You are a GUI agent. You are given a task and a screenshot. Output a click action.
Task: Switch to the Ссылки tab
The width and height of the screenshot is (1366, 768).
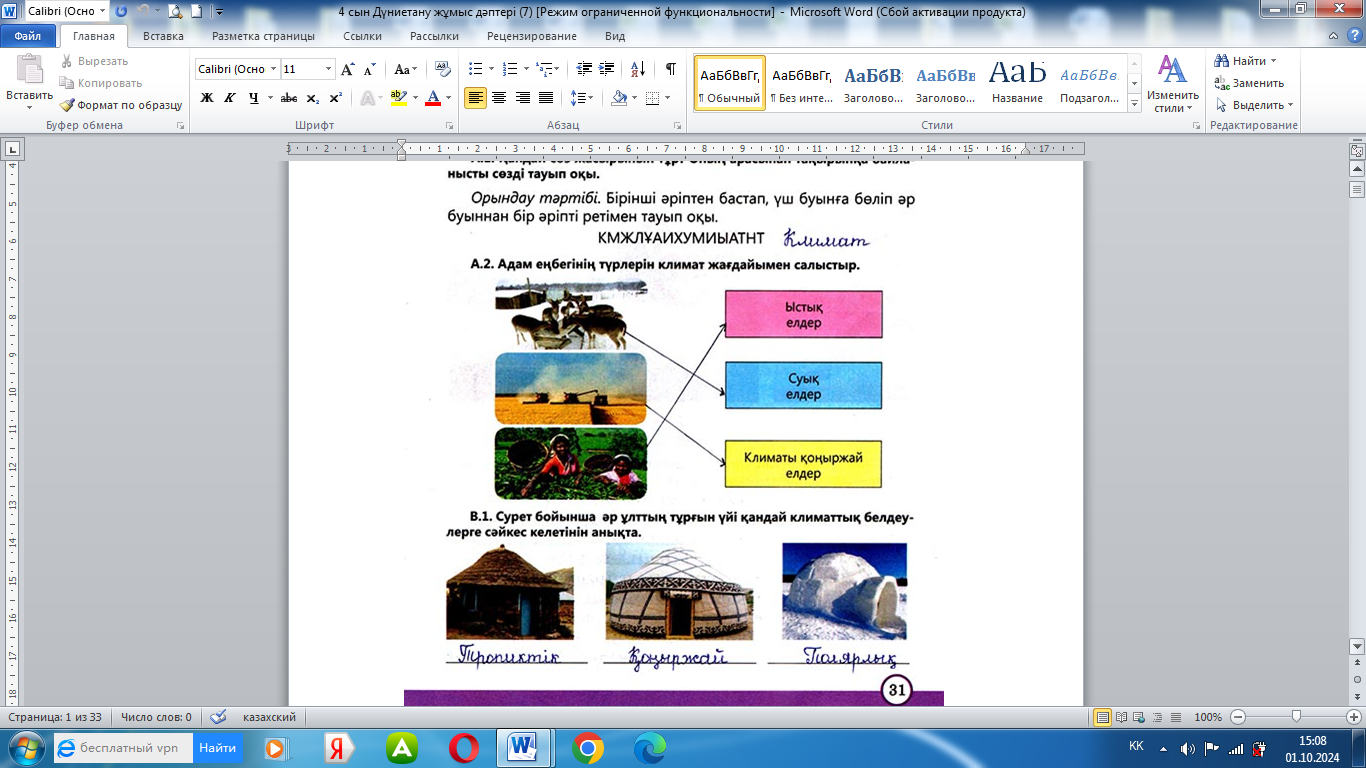(x=362, y=36)
